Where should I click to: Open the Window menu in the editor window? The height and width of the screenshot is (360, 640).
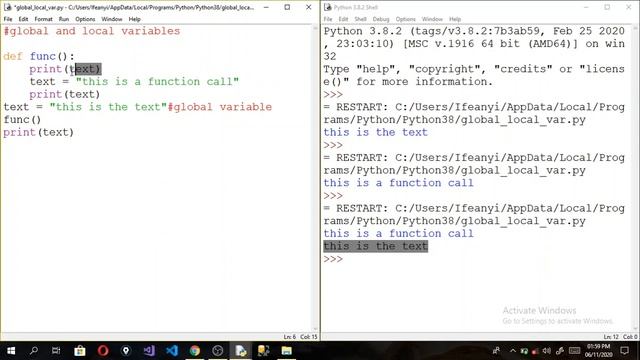[x=112, y=19]
